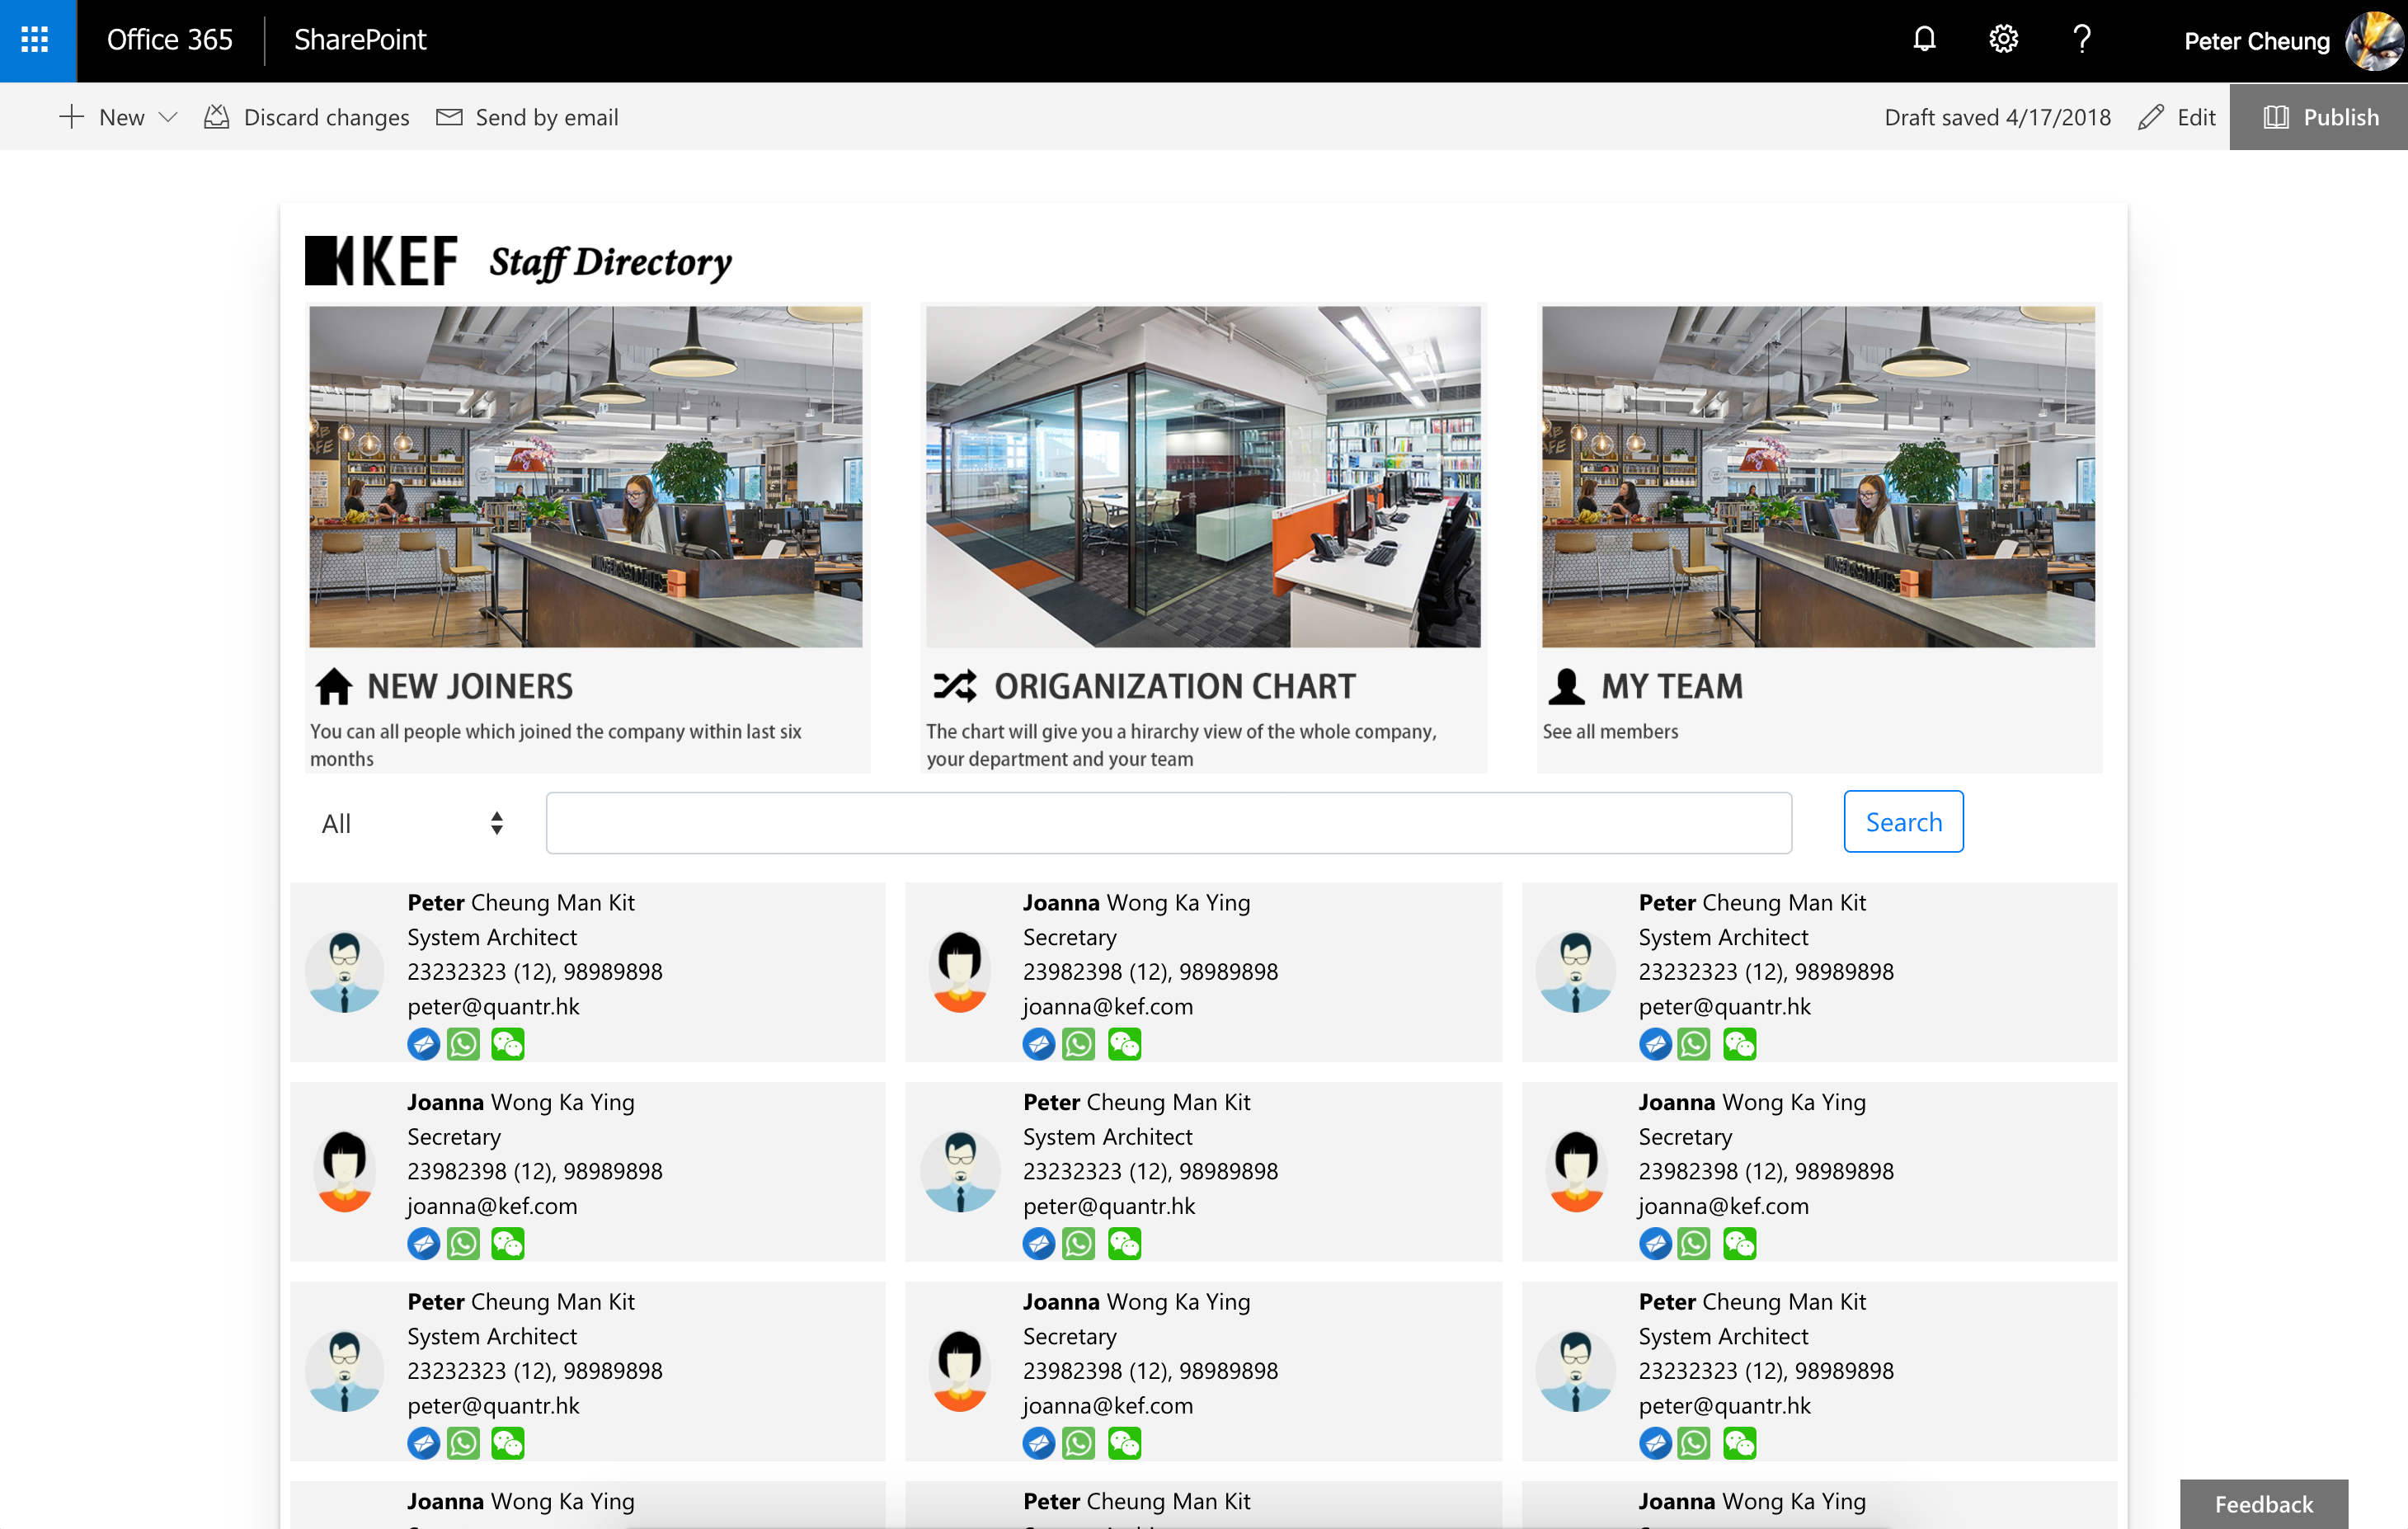Click WeChat icon on third-row Joanna card
Screen dimensions: 2408x1529
tap(1124, 1444)
